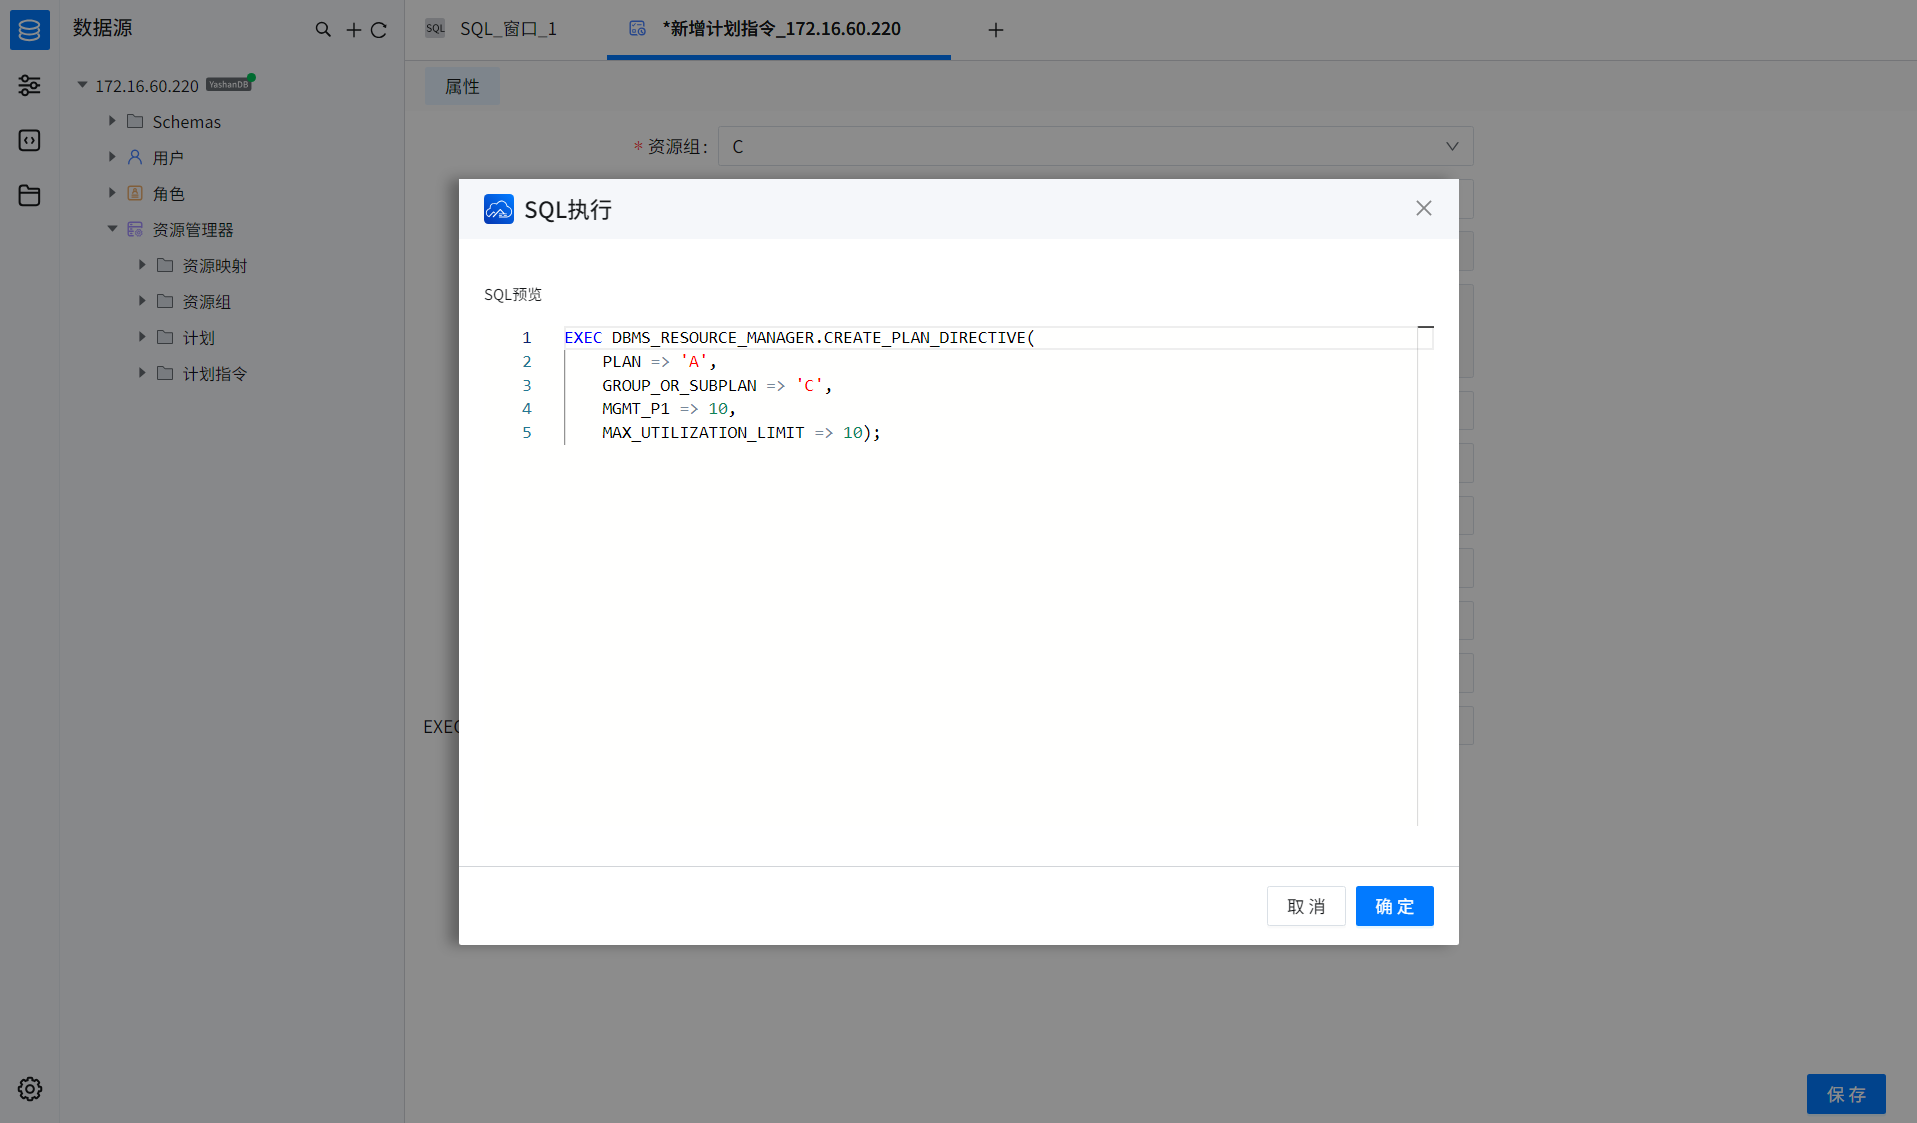Click the SQL preview editor scrollbar
The height and width of the screenshot is (1123, 1917).
[x=1425, y=576]
